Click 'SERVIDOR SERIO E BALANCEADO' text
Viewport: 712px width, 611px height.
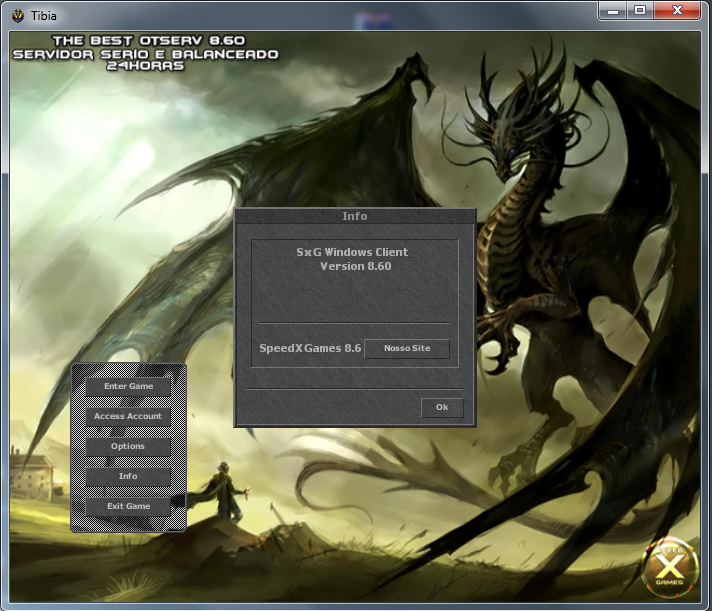(x=145, y=54)
